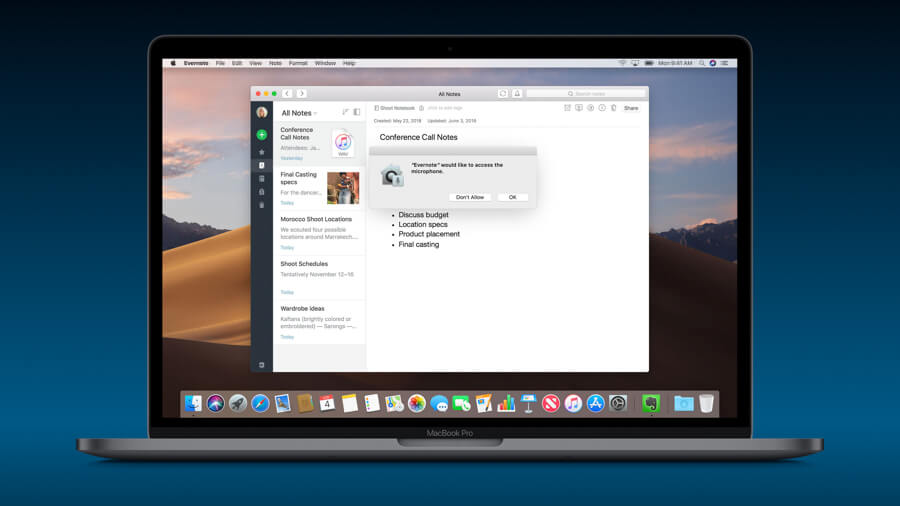Open the Evernote elephant icon in the Dock
Image resolution: width=900 pixels, height=506 pixels.
(650, 403)
